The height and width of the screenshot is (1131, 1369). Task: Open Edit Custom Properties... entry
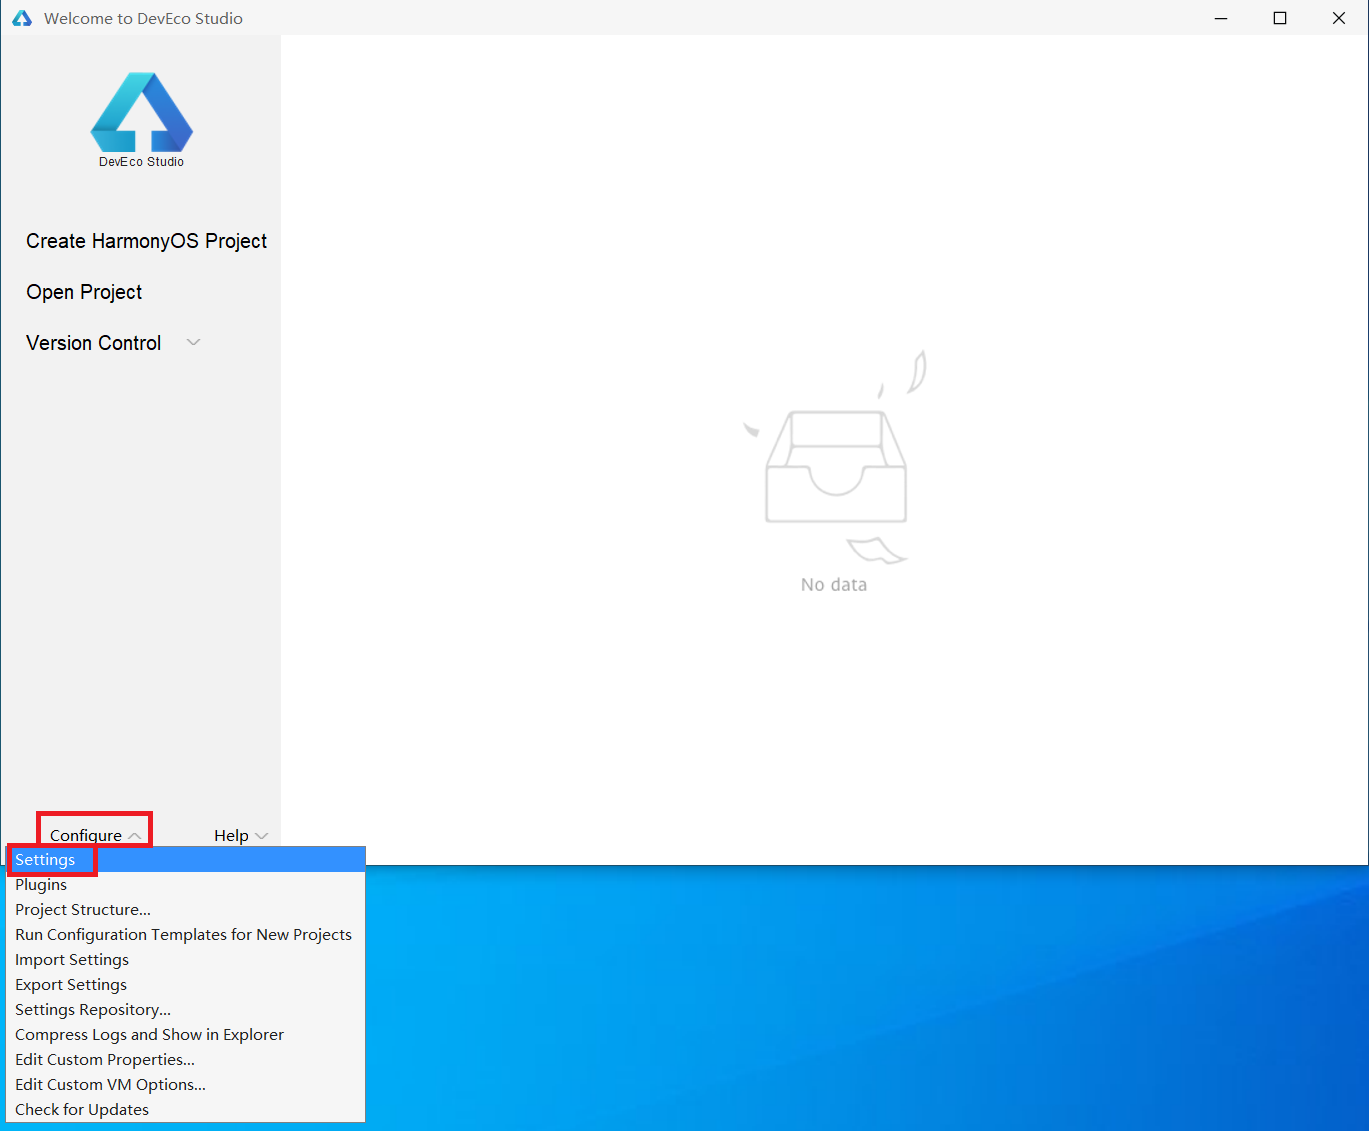[186, 1060]
